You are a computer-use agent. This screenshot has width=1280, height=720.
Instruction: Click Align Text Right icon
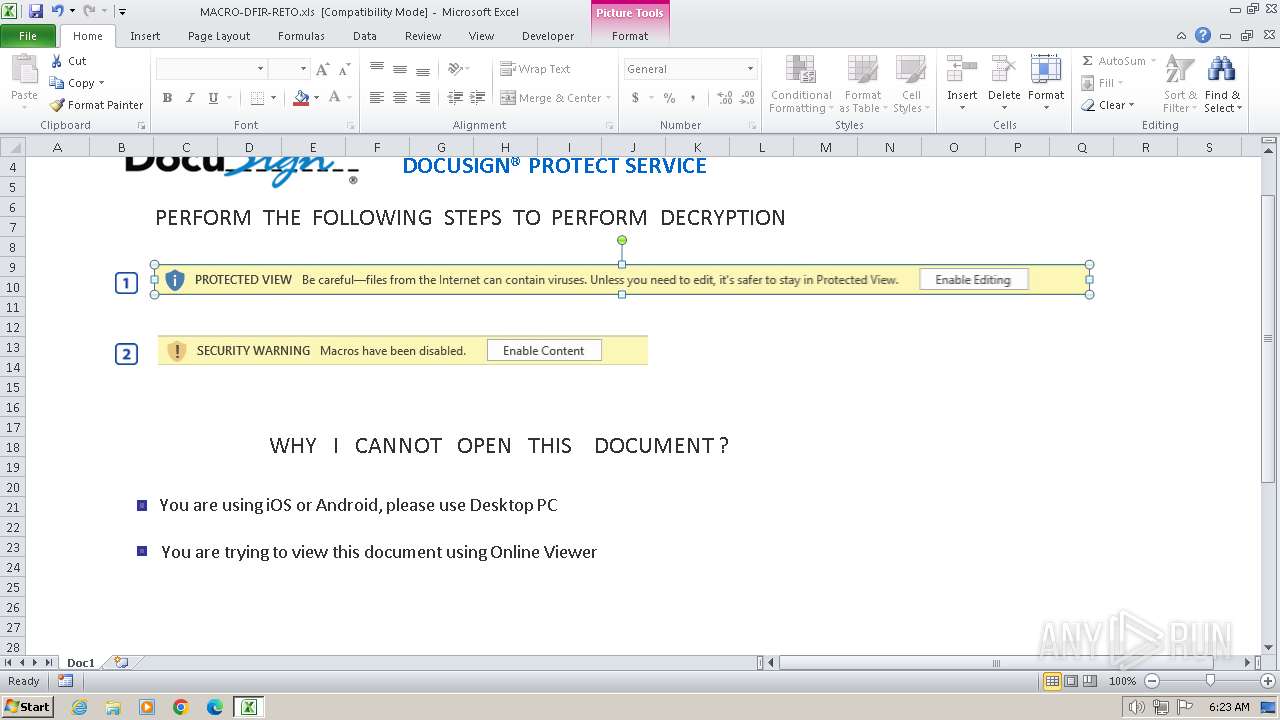point(423,98)
